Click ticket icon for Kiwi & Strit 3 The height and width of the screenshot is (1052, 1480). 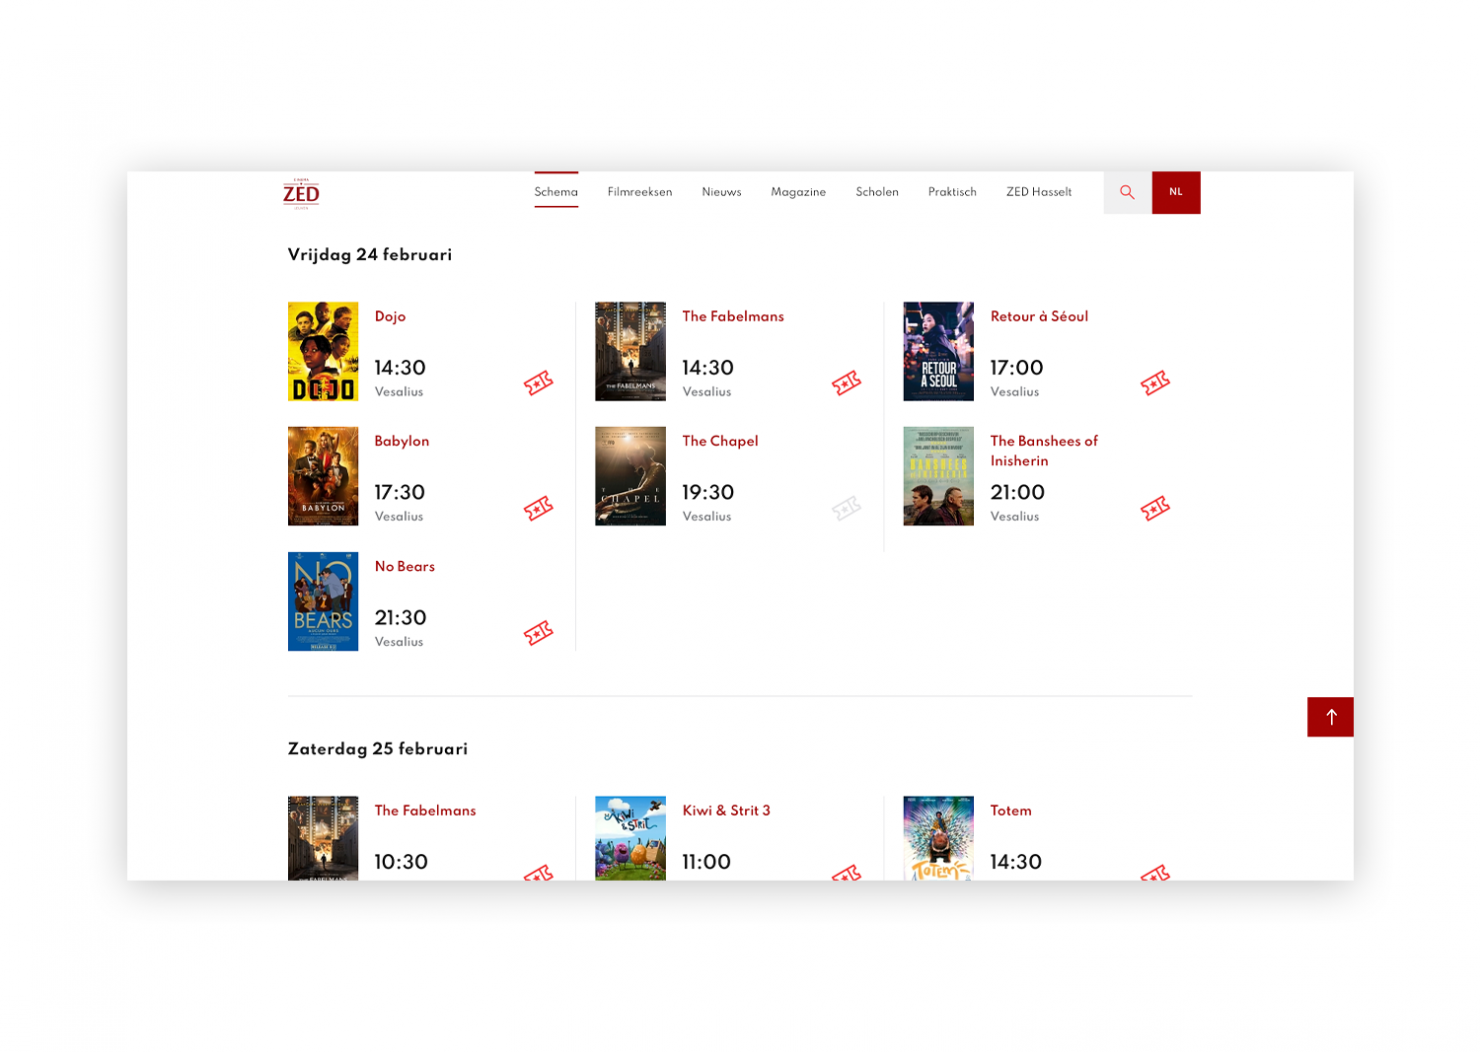(x=846, y=872)
